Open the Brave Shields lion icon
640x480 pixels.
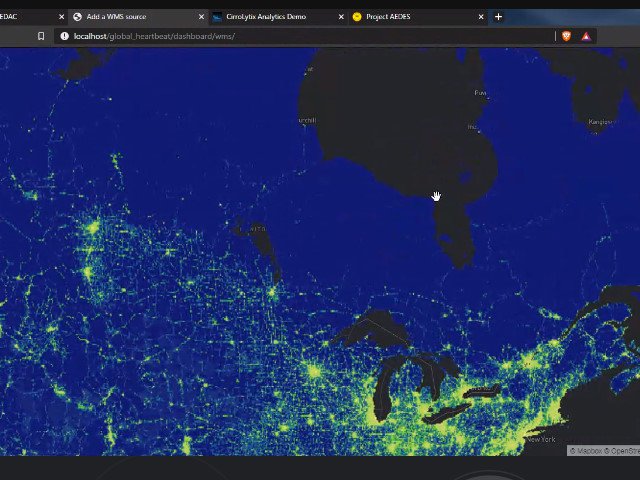(x=567, y=36)
